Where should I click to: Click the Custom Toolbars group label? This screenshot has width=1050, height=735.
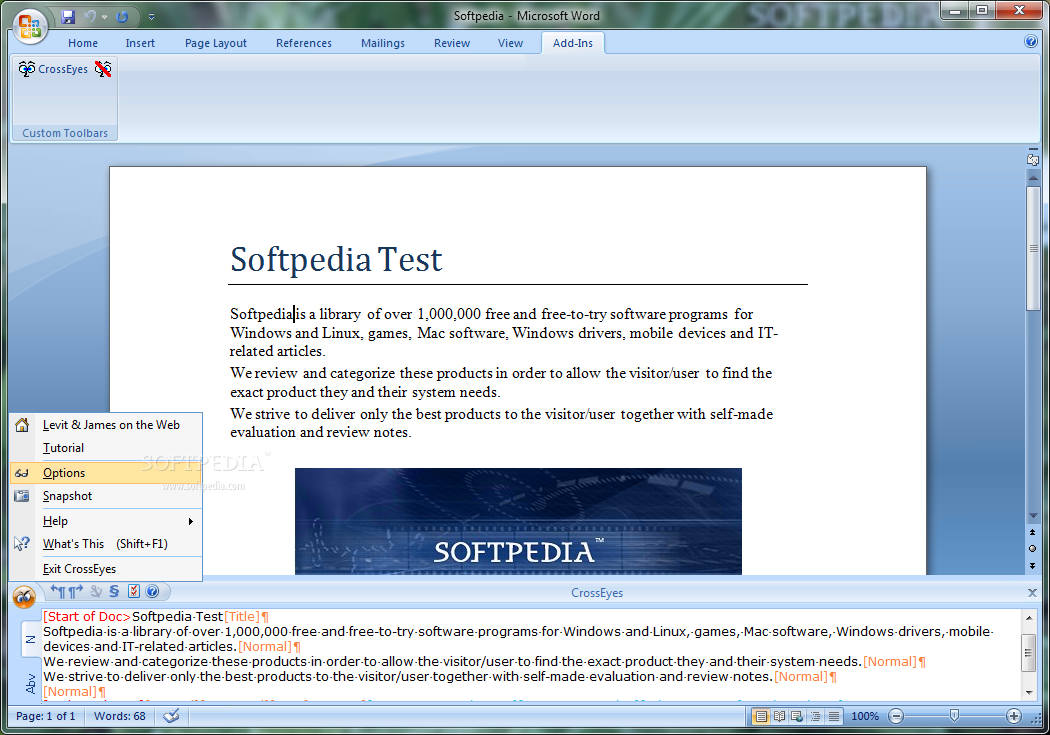65,133
